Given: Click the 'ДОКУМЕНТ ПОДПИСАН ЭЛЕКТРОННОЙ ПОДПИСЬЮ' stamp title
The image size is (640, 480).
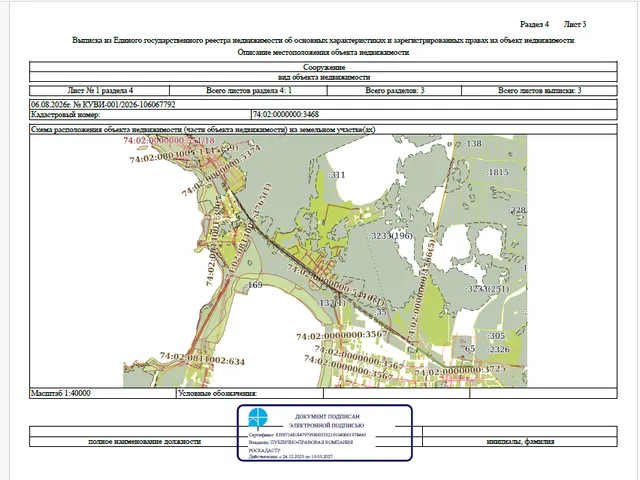Looking at the screenshot, I should click(327, 421).
